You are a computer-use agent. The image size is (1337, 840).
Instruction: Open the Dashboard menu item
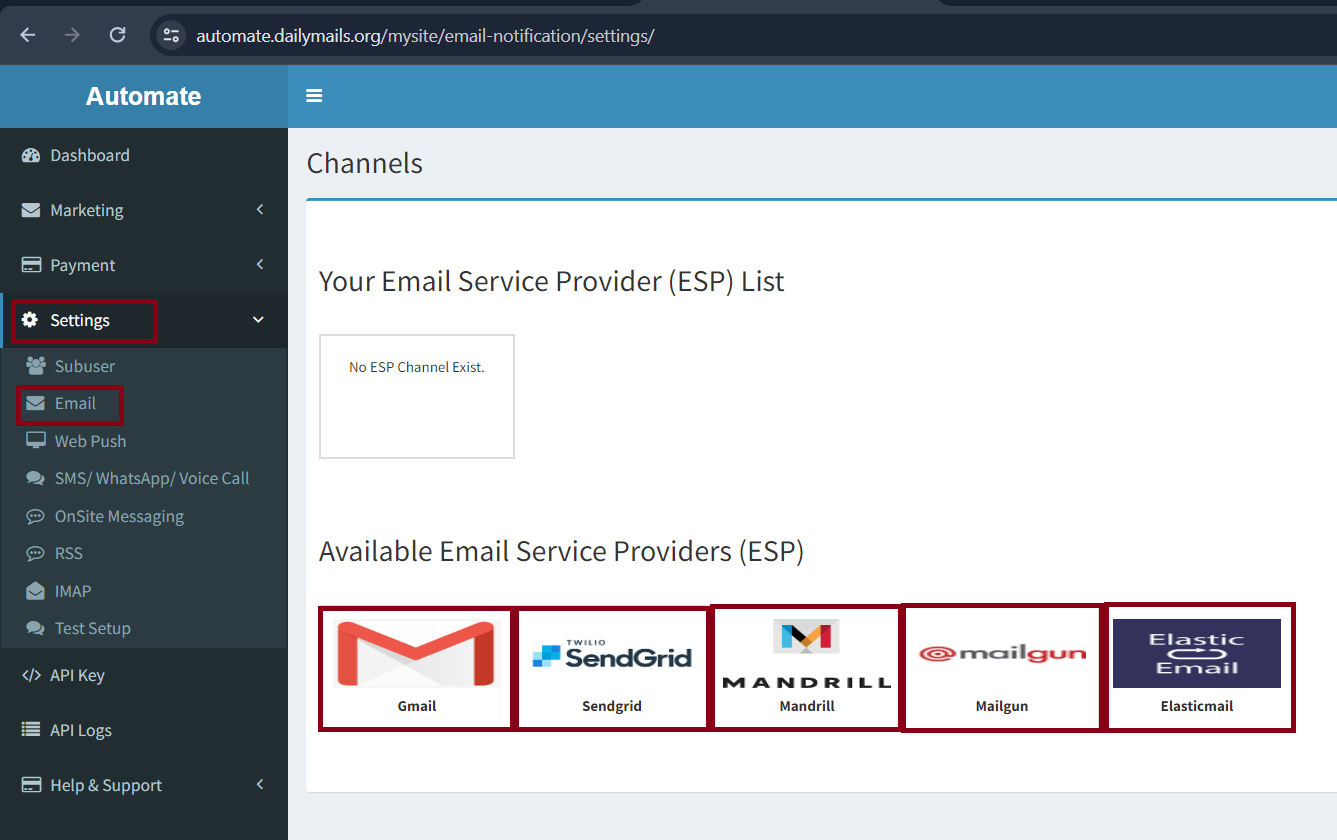(90, 155)
